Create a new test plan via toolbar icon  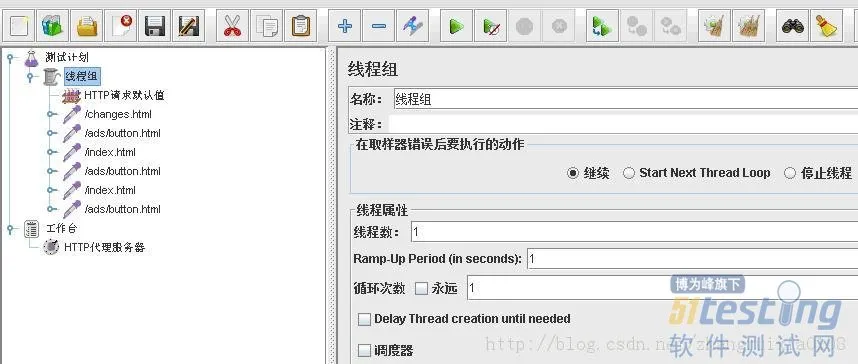click(19, 26)
